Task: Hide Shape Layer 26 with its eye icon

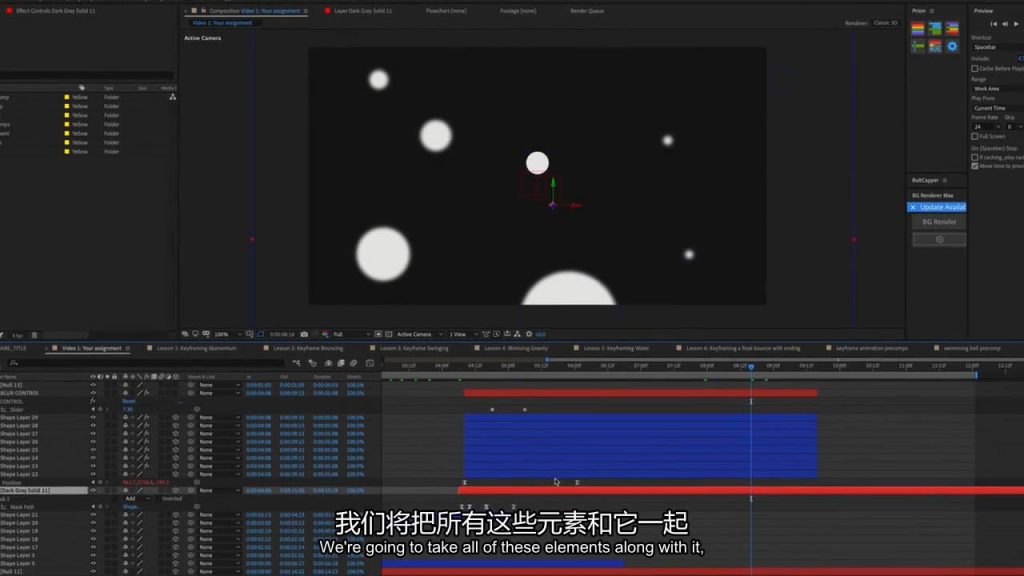Action: point(93,442)
